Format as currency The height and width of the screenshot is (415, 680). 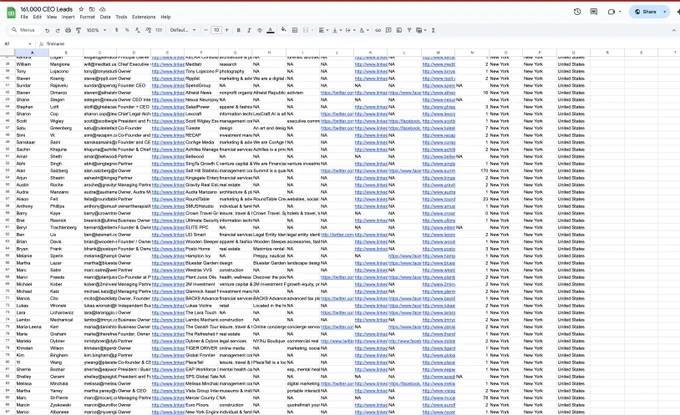[x=116, y=30]
